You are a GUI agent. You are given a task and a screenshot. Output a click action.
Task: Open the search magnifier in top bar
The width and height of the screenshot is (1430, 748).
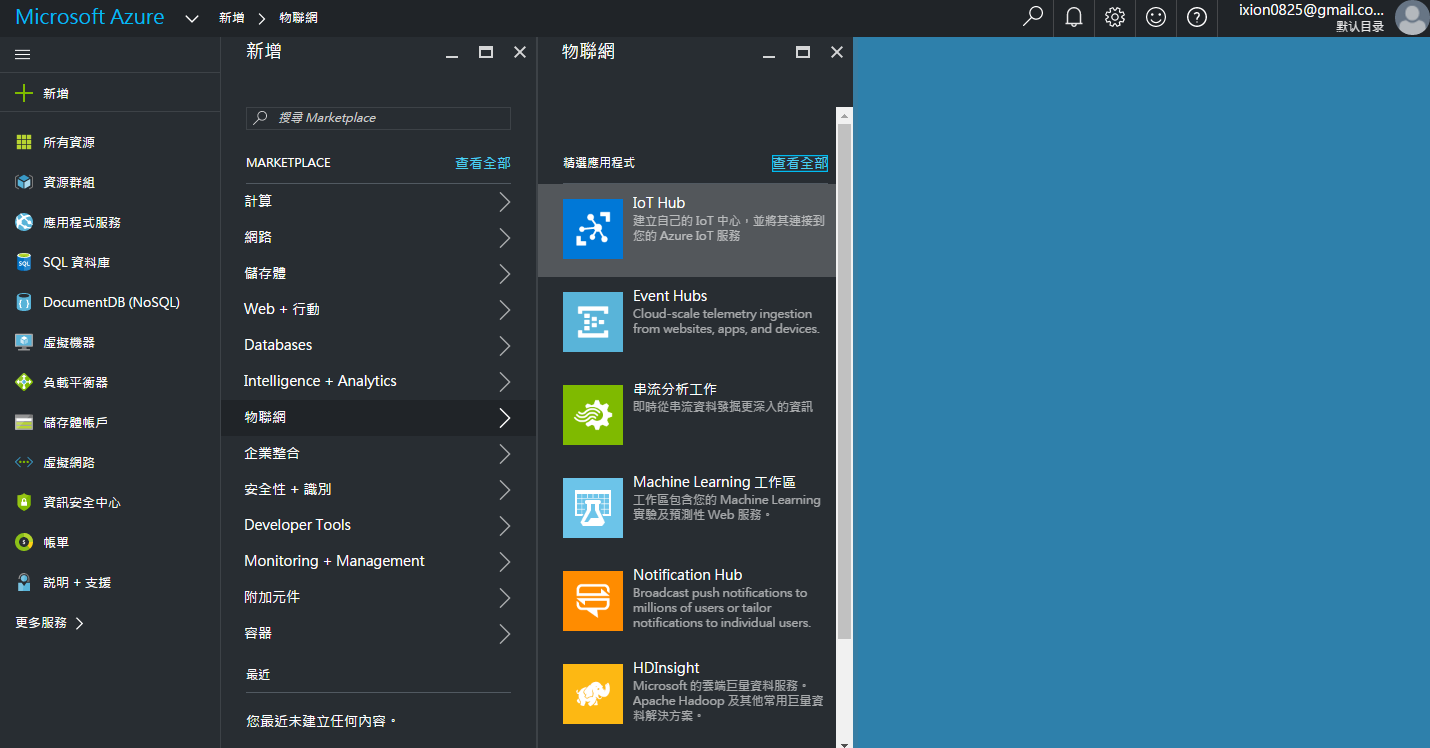(1033, 17)
